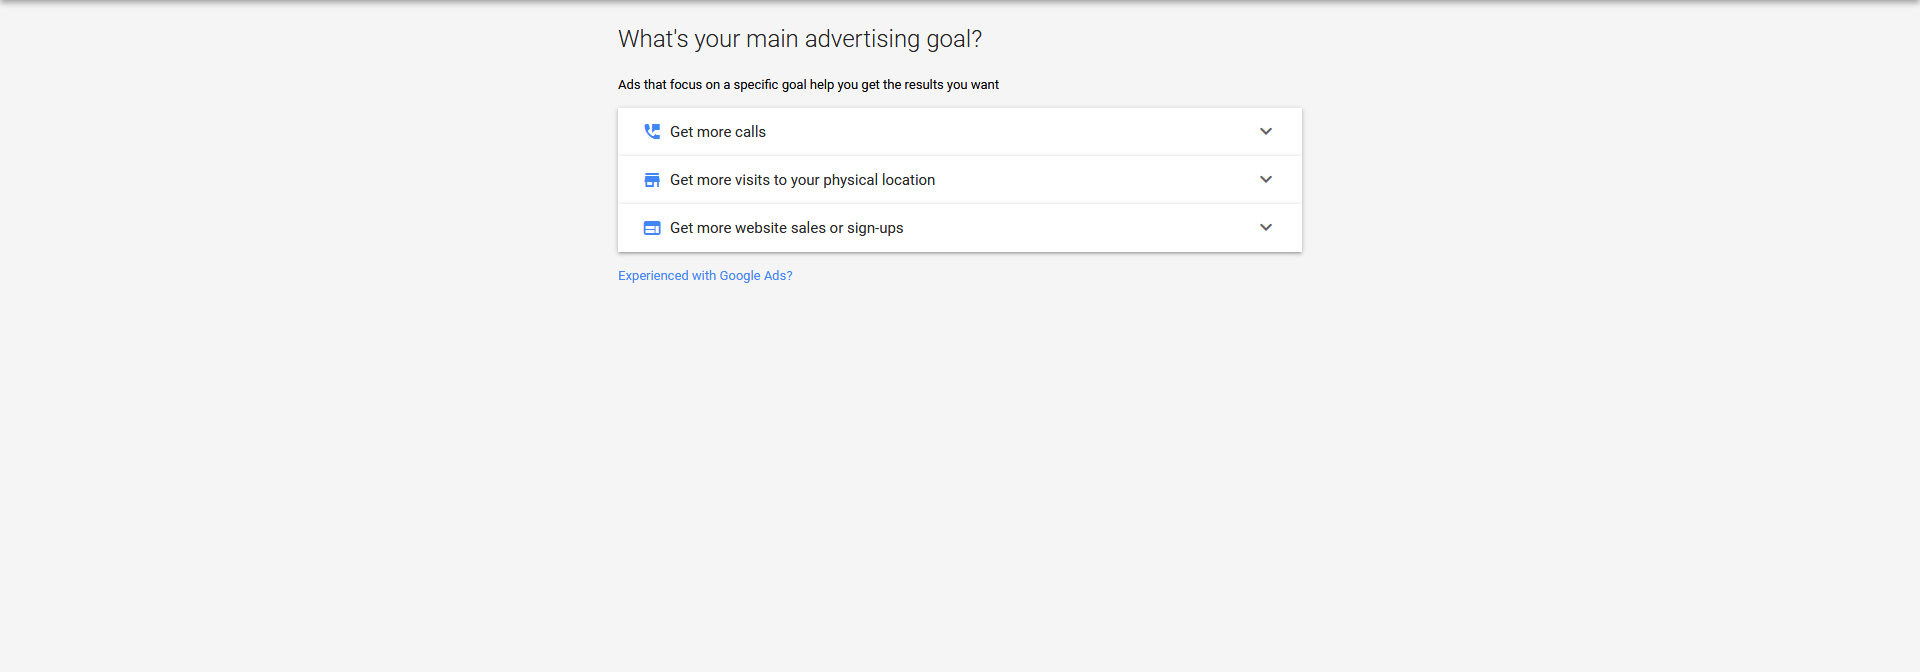The height and width of the screenshot is (672, 1920).
Task: Open the "Experienced with Google Ads?" link
Action: 705,276
